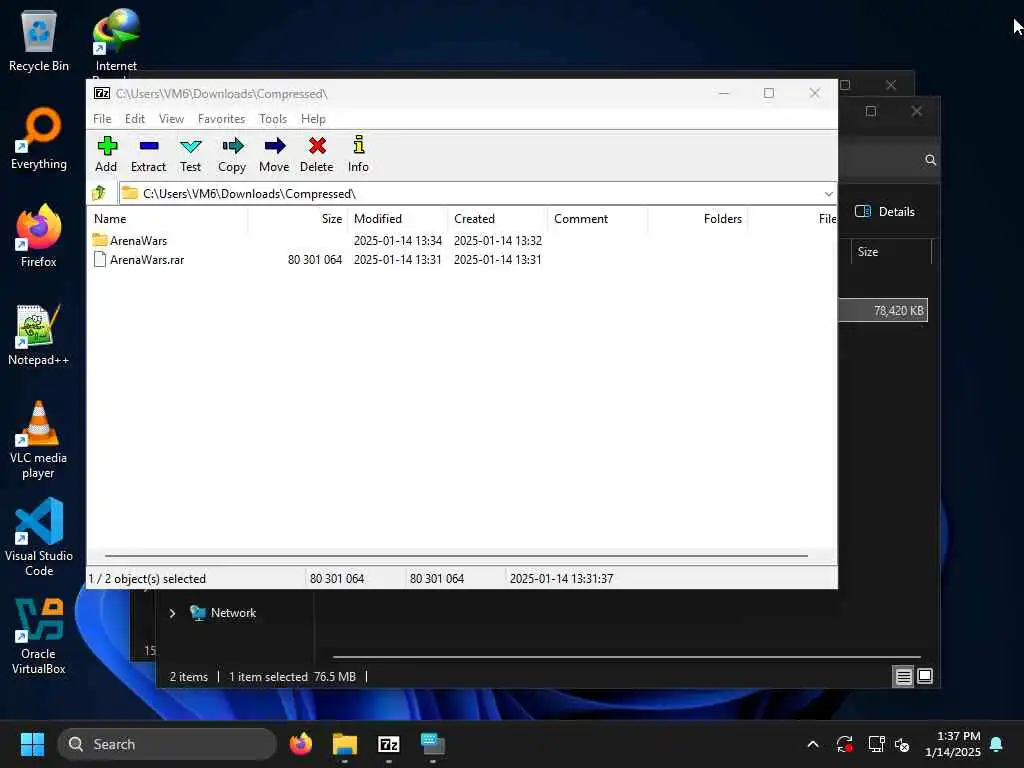Select the ArenaWars.rar file

point(147,260)
